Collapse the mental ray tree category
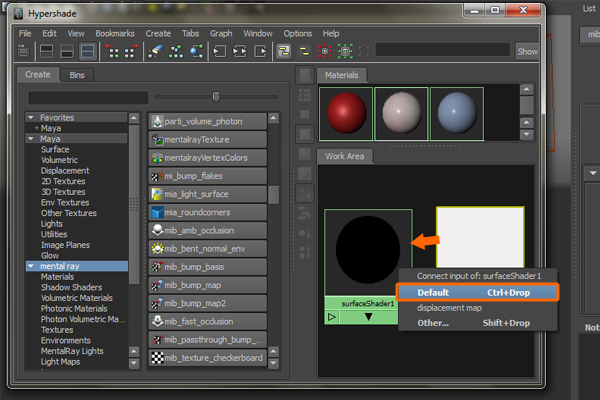Screen dimensions: 600x400 pyautogui.click(x=31, y=266)
